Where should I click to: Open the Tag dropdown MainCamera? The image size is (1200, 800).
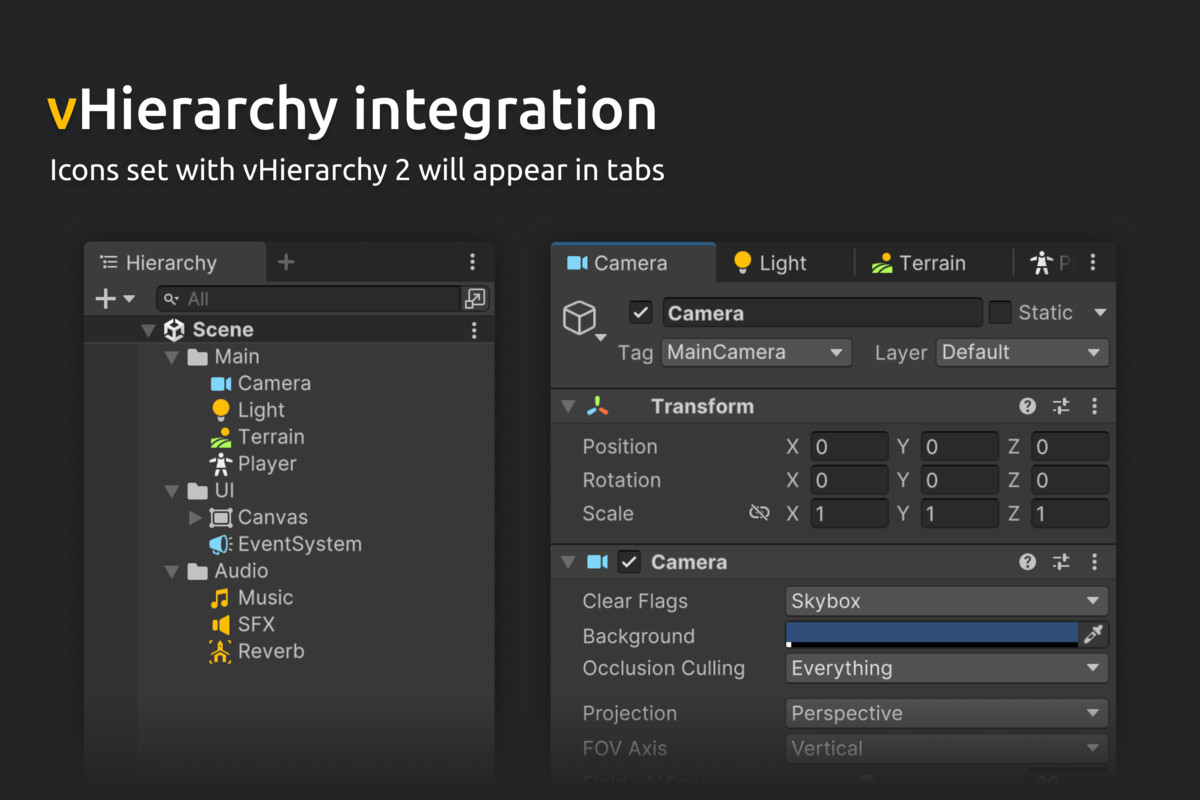click(x=756, y=352)
